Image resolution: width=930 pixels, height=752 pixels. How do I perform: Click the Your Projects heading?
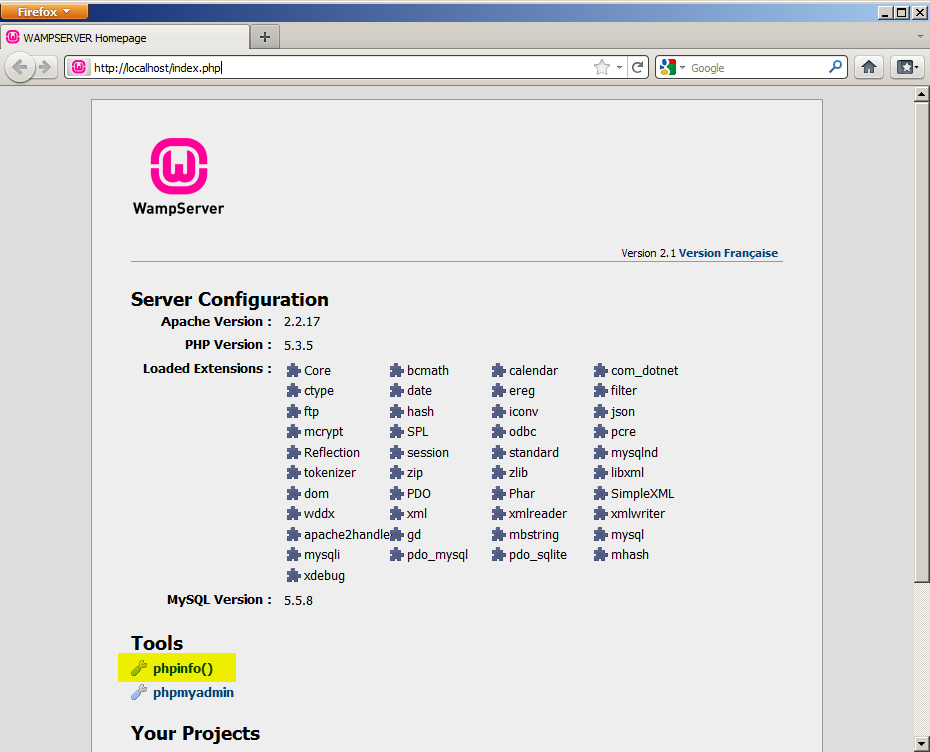point(195,733)
